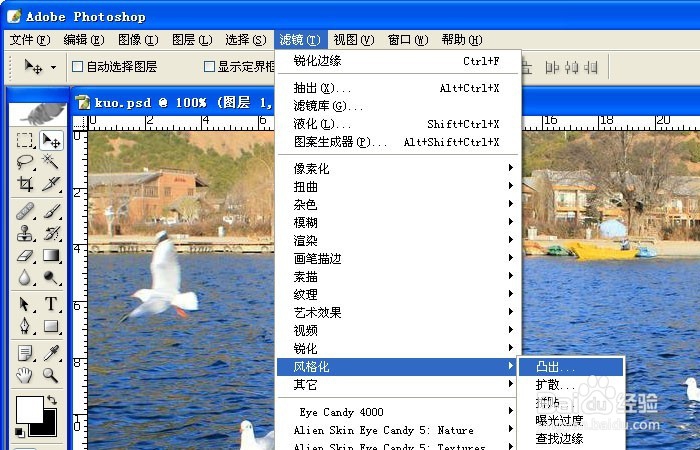Image resolution: width=700 pixels, height=450 pixels.
Task: Expand the 杂色 submenu
Action: [398, 204]
